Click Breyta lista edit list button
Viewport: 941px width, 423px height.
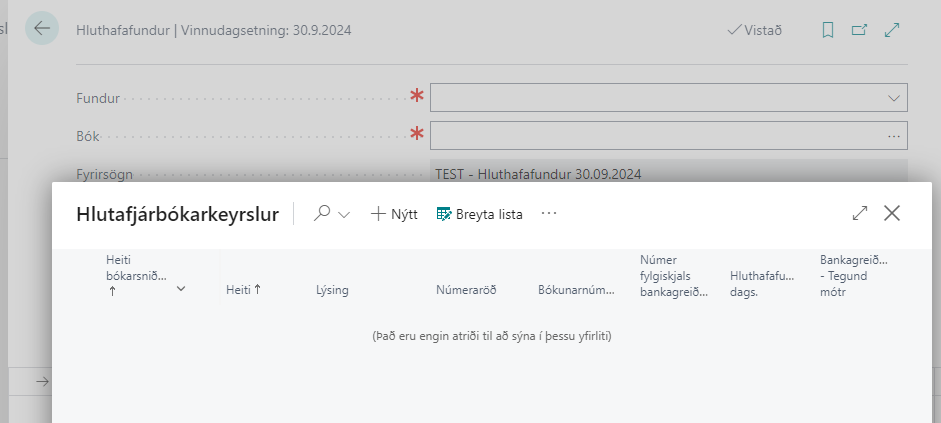[x=480, y=214]
